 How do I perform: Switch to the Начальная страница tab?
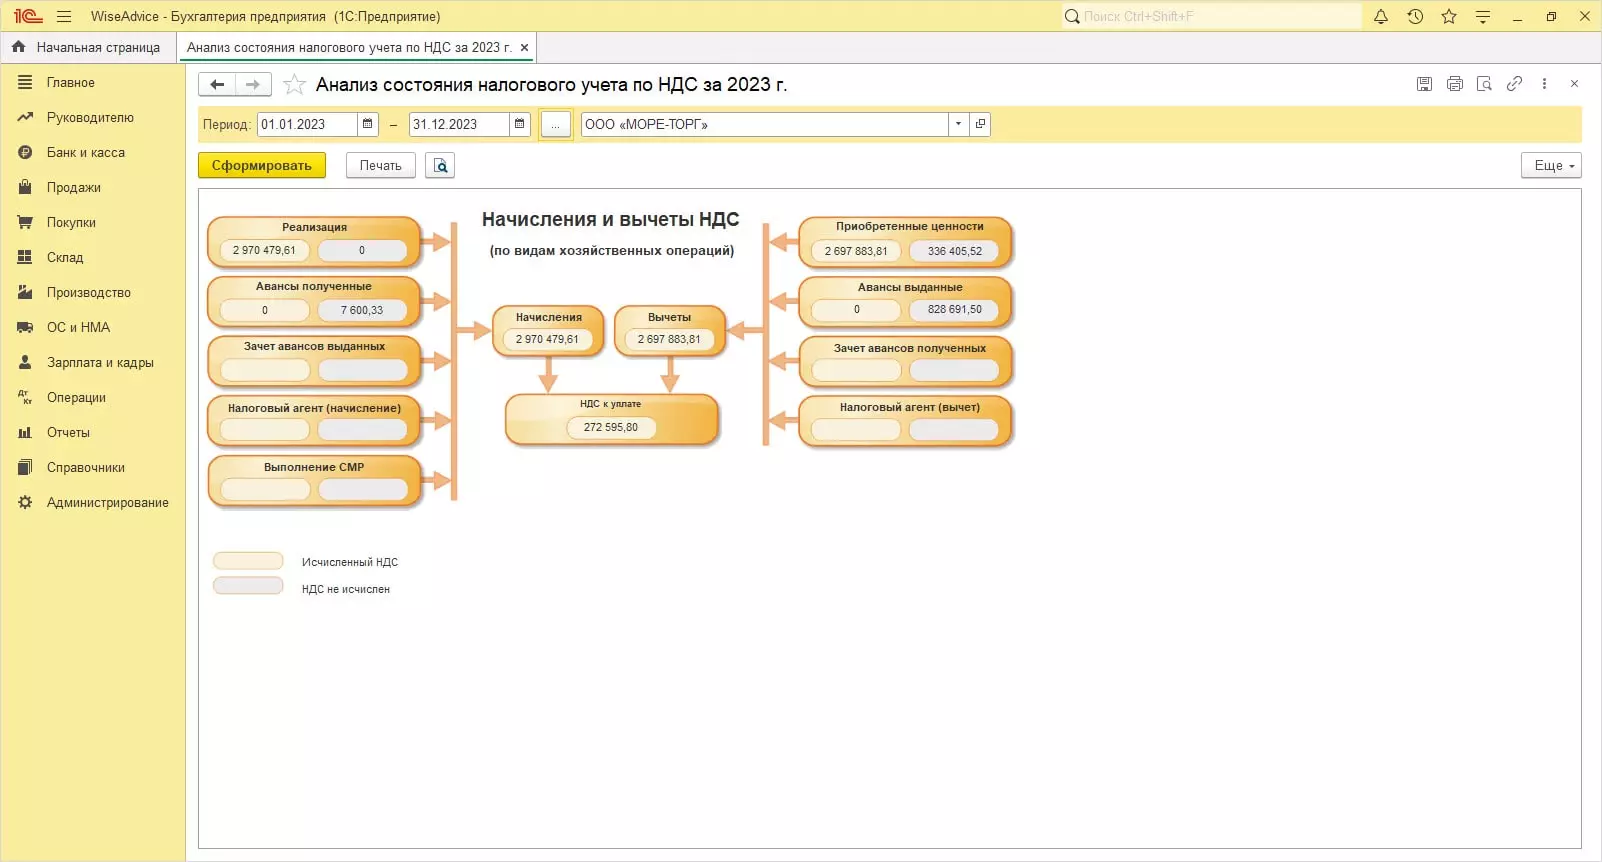pyautogui.click(x=87, y=47)
